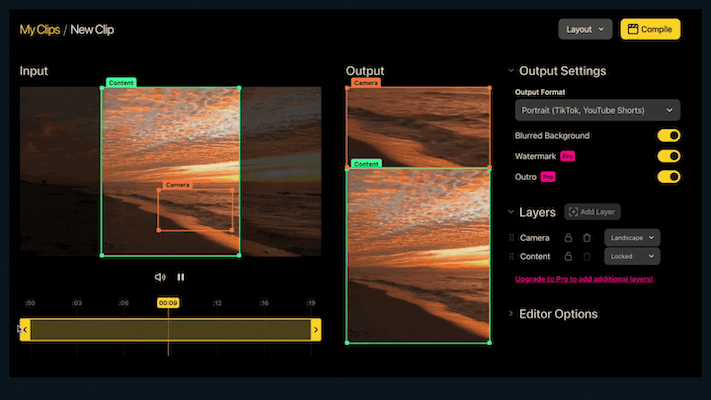711x400 pixels.
Task: Click the :16 mark on the timeline
Action: (x=264, y=303)
